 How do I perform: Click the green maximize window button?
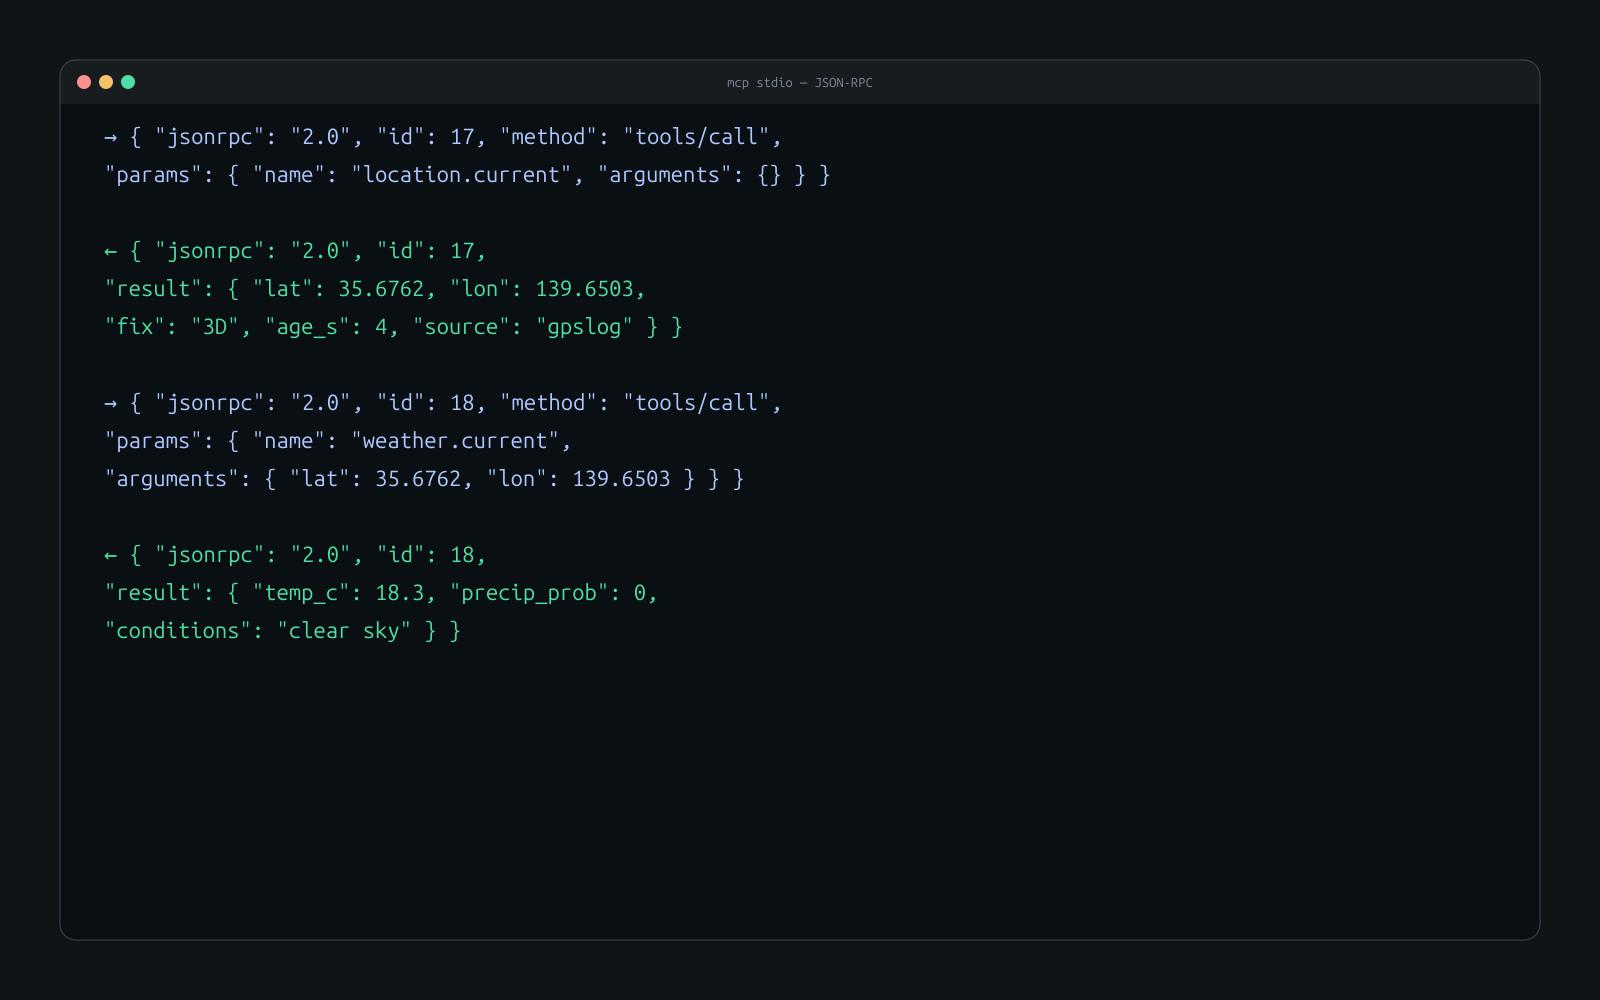tap(128, 82)
